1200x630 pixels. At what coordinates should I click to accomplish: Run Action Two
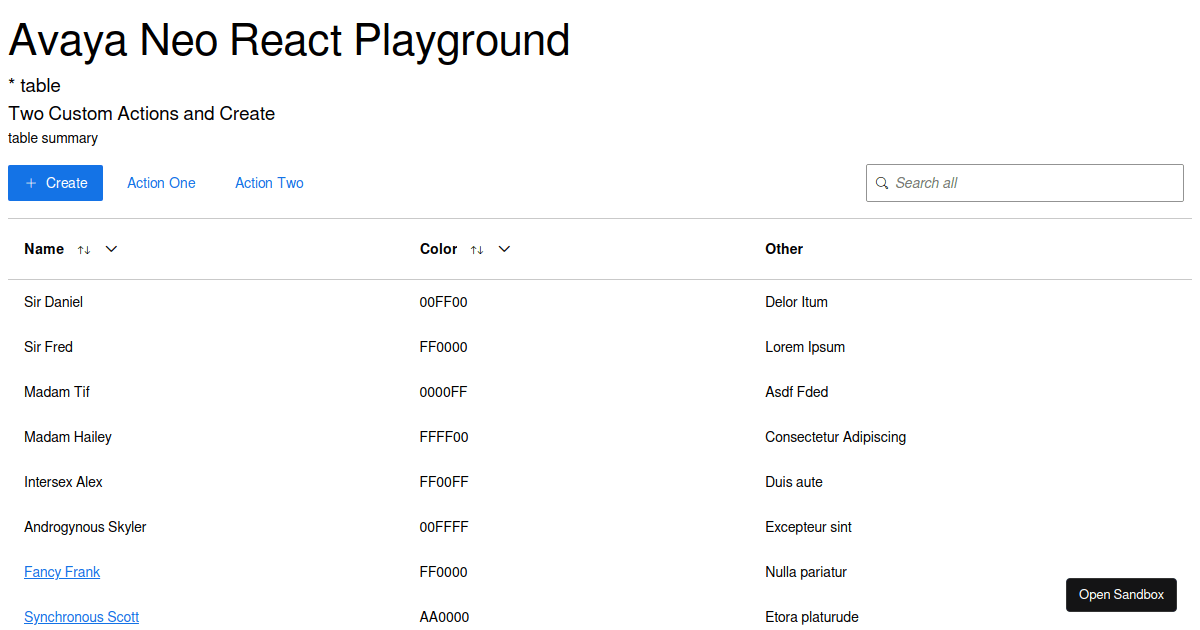(269, 183)
